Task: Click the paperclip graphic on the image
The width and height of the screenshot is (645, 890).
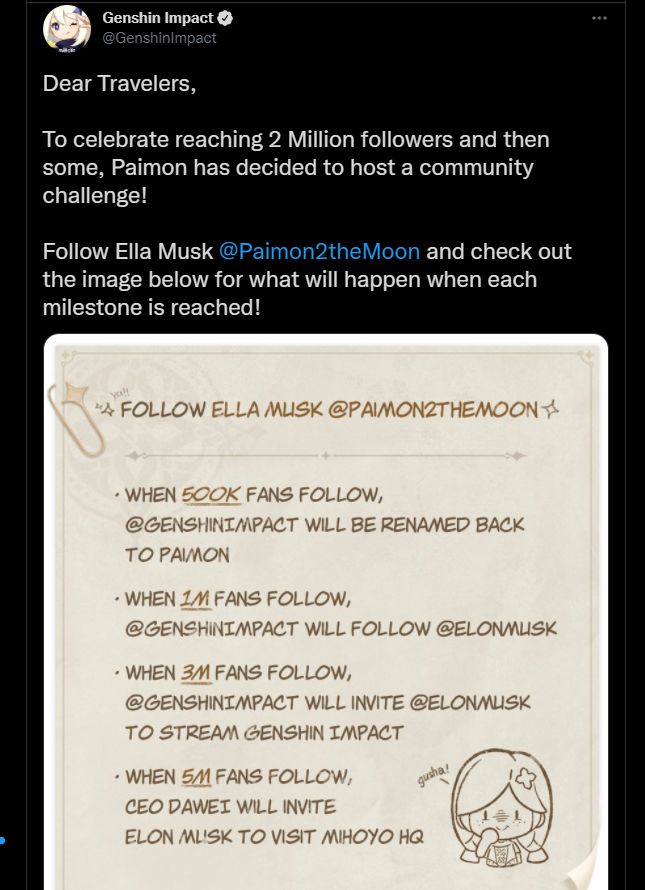Action: (x=77, y=419)
